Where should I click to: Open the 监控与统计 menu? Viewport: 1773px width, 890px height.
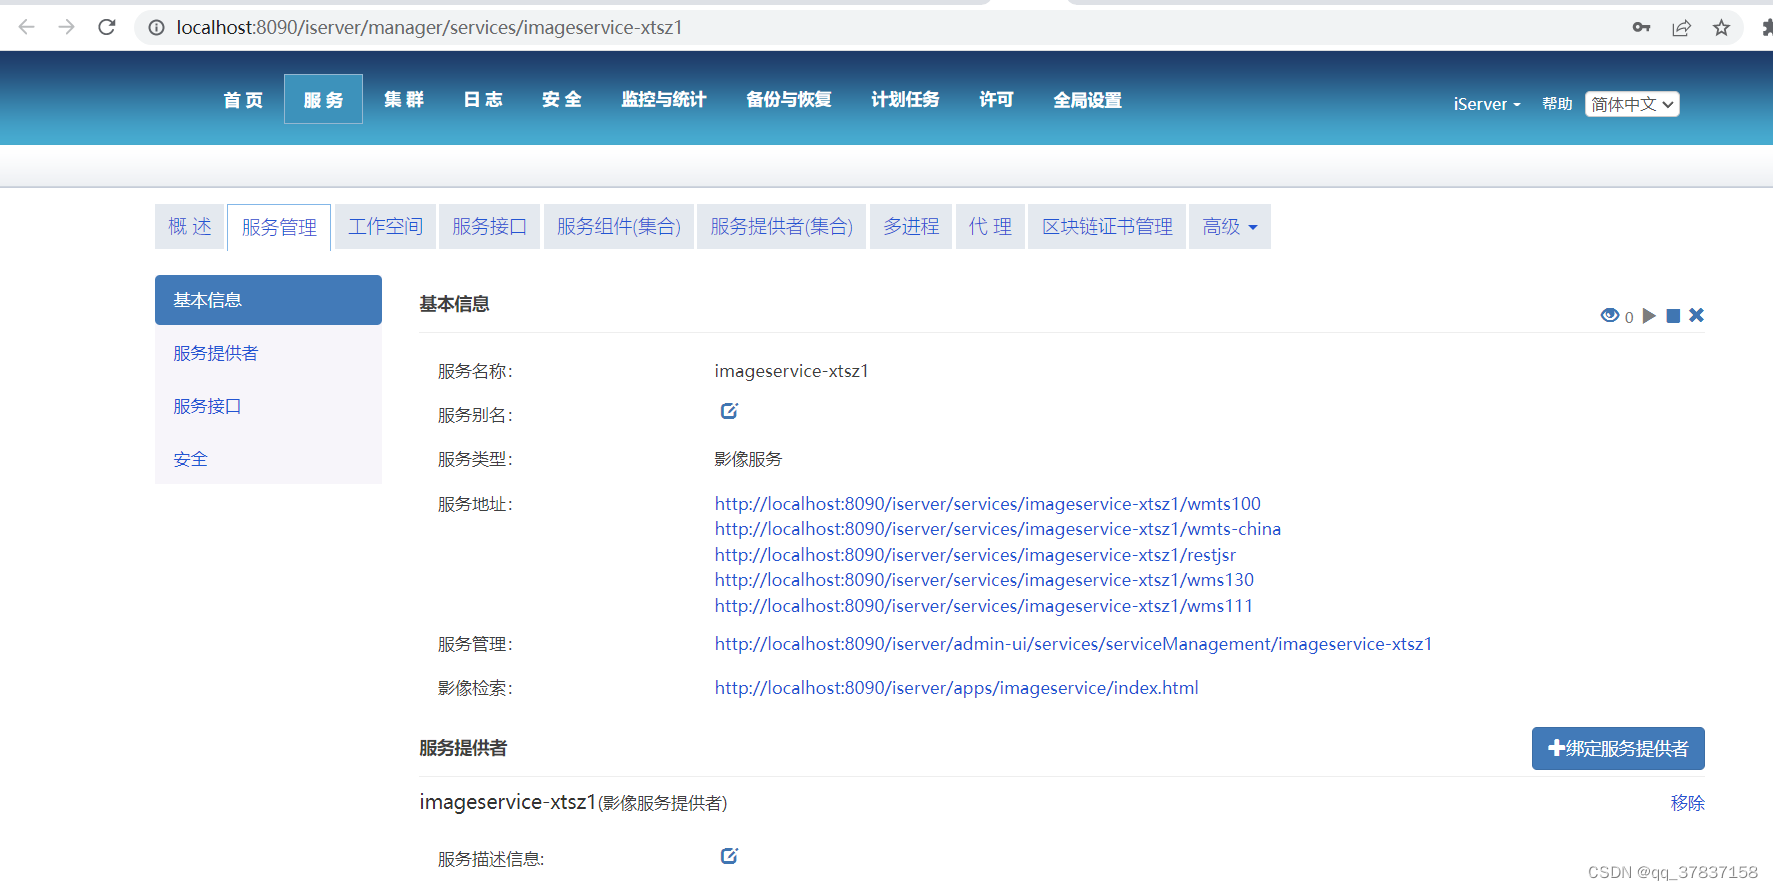pos(664,99)
